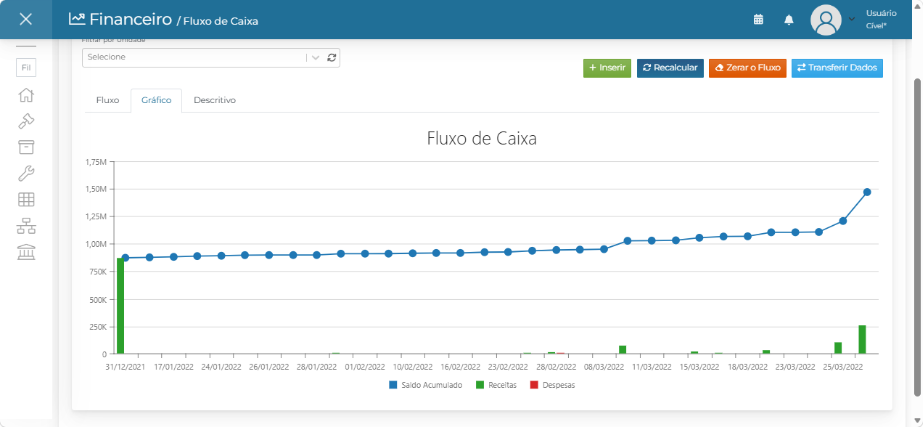Image resolution: width=924 pixels, height=427 pixels.
Task: Click the 11/03/2022 axis label
Action: point(651,366)
